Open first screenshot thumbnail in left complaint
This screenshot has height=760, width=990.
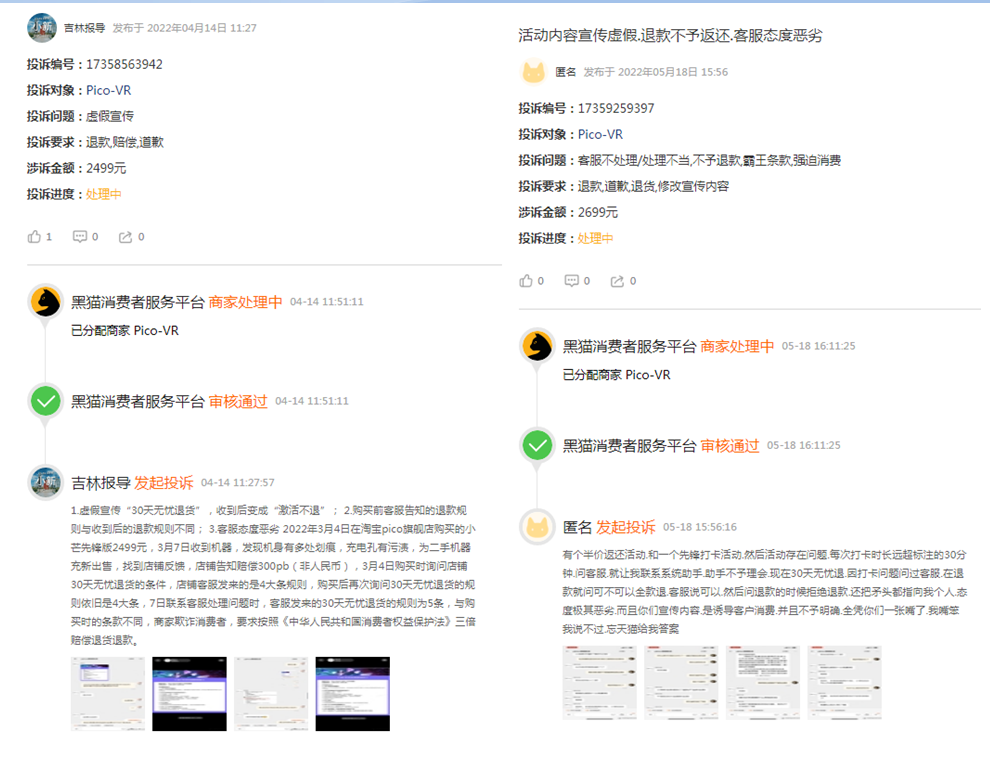(107, 693)
